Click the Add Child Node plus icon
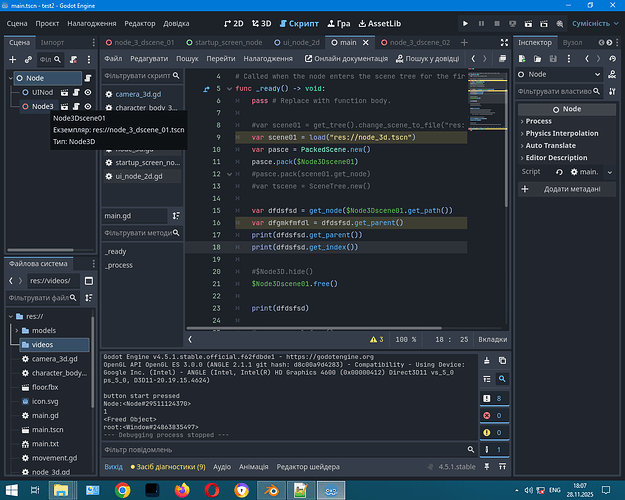This screenshot has width=625, height=500. tap(14, 59)
